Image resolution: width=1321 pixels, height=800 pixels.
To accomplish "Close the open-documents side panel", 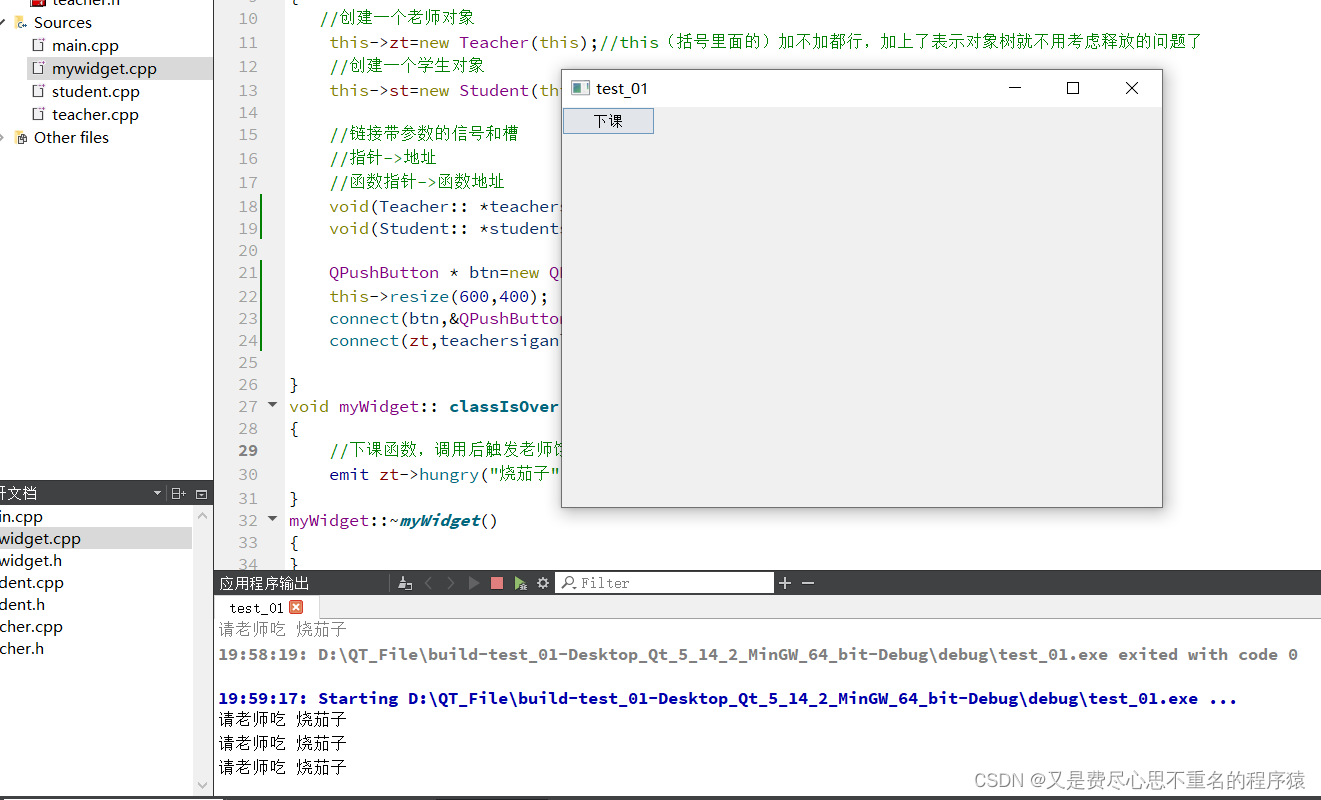I will [201, 493].
